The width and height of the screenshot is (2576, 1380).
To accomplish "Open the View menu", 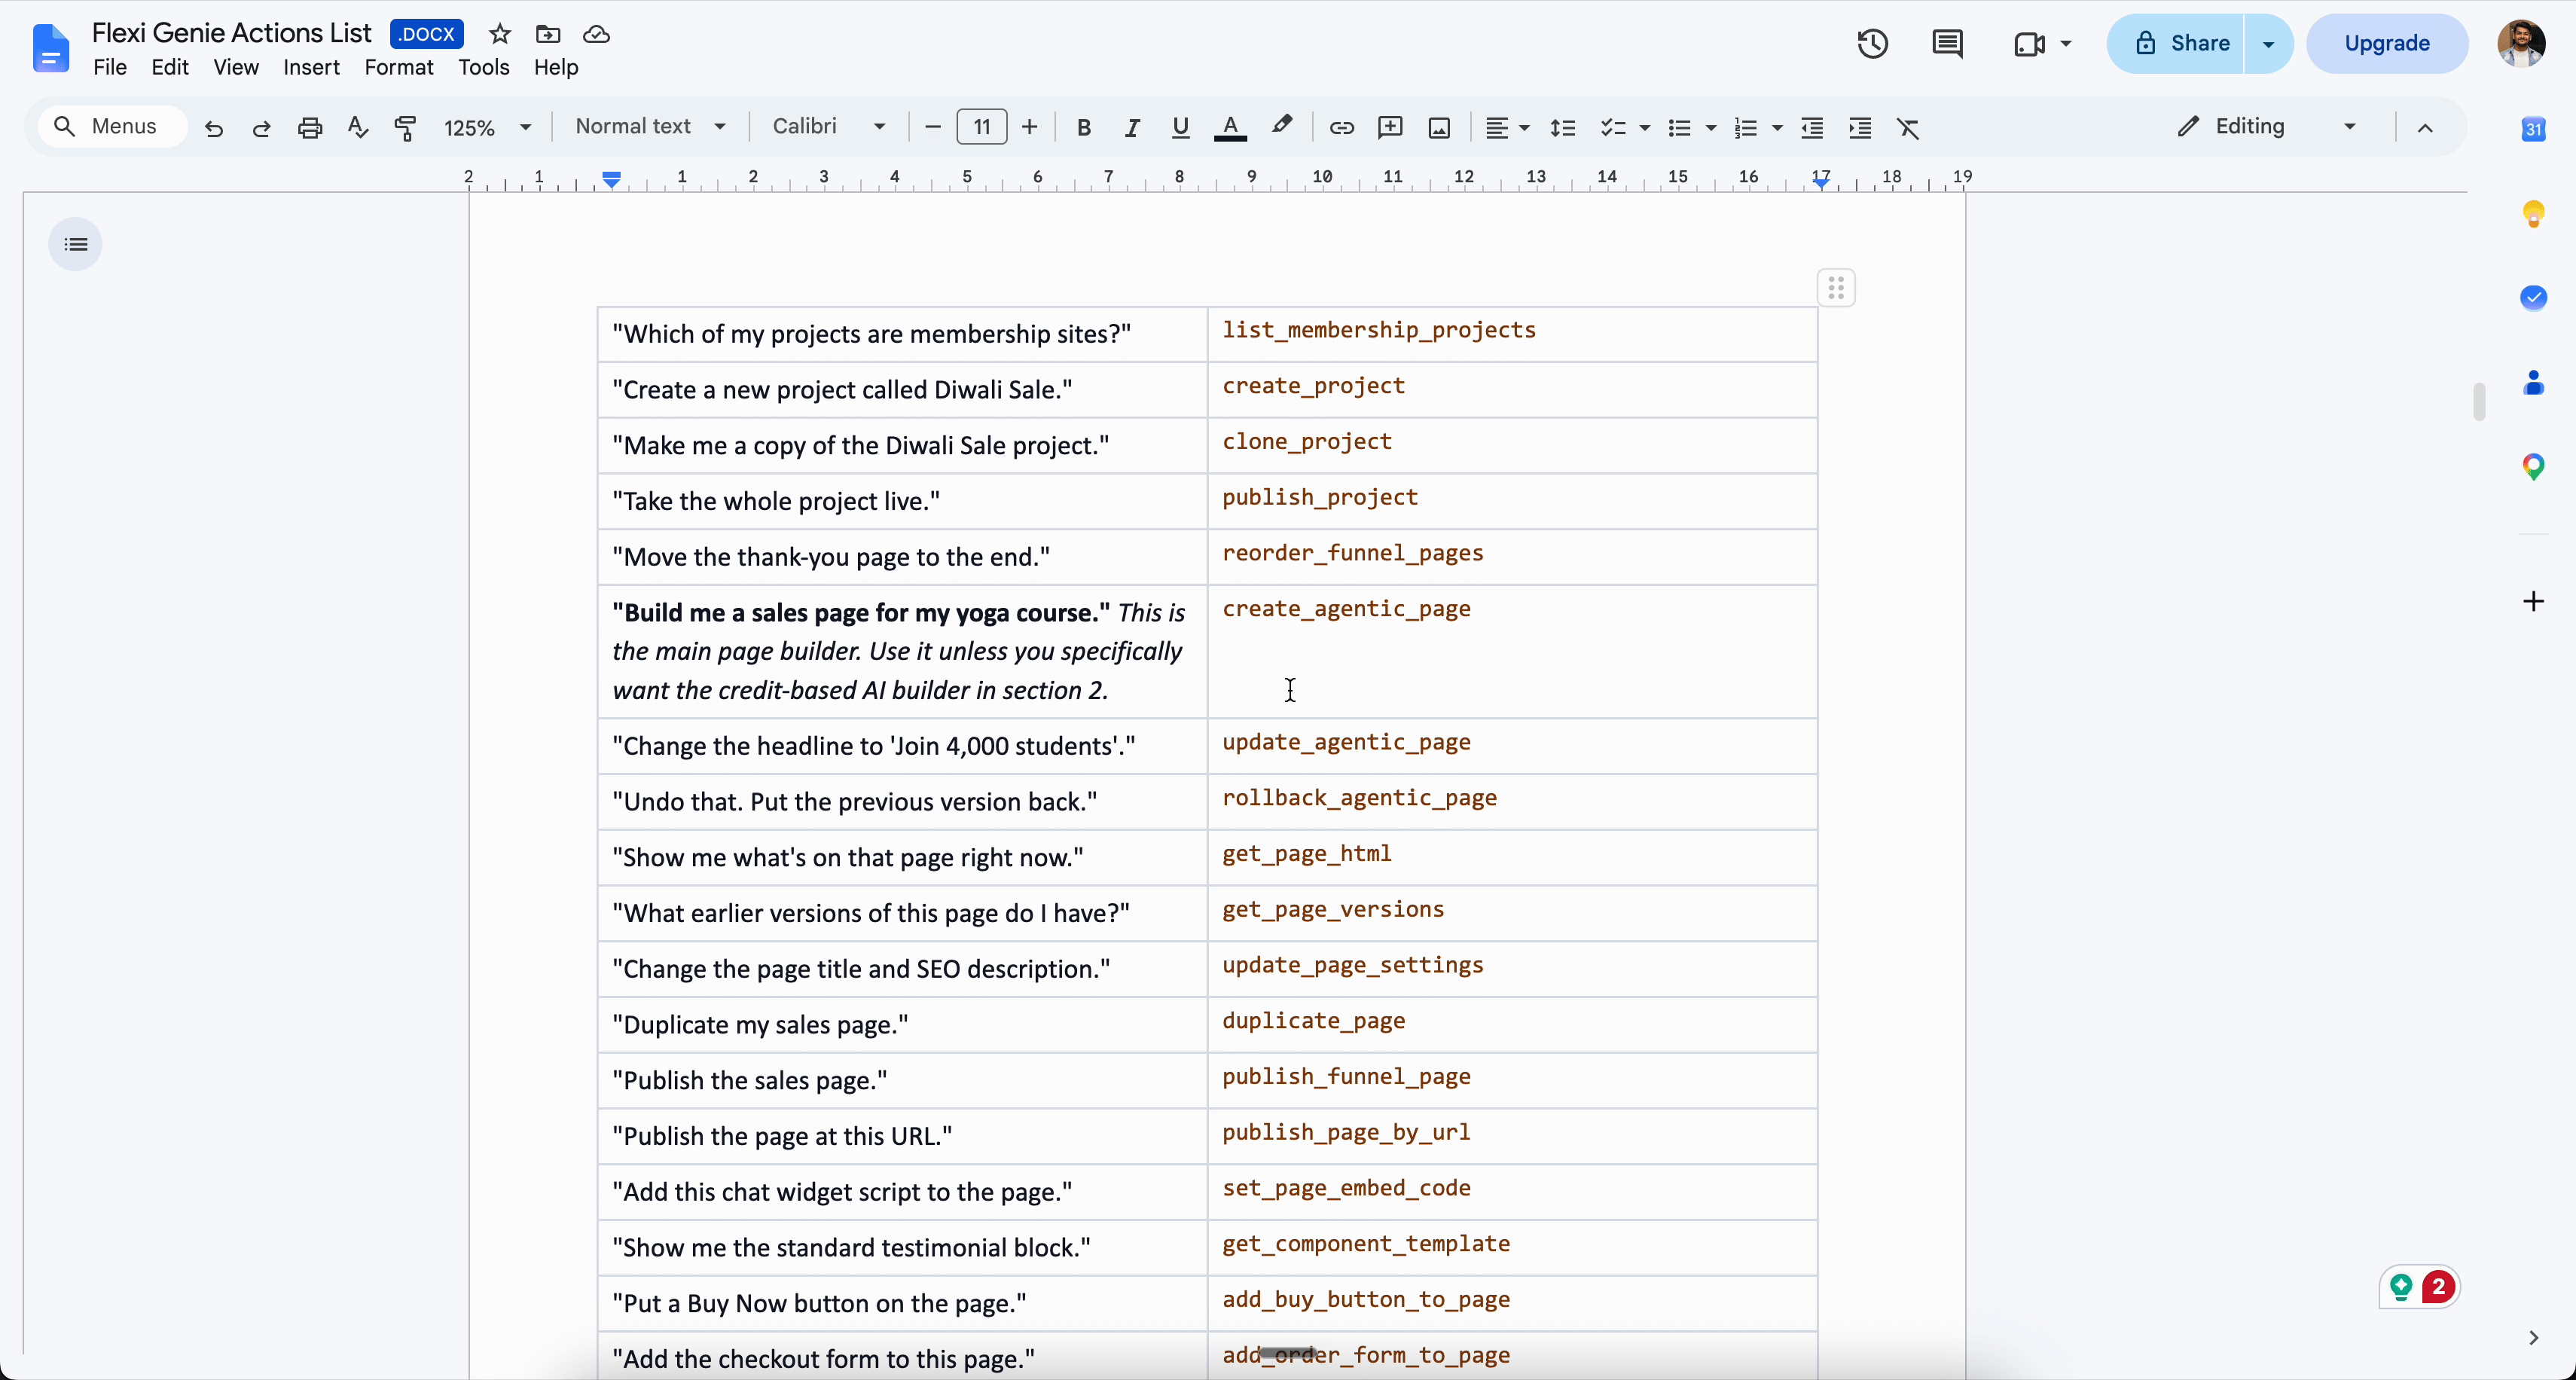I will [236, 68].
